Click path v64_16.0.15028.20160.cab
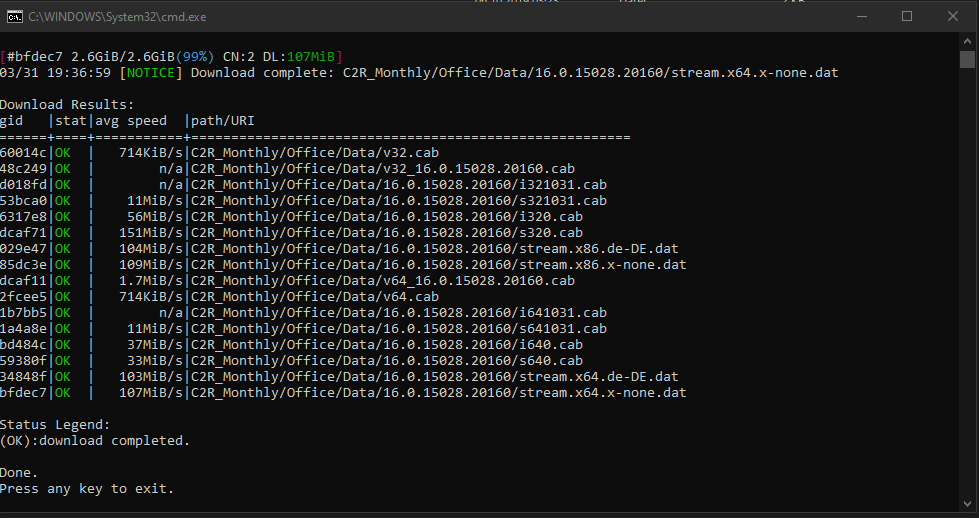979x518 pixels. [x=383, y=281]
